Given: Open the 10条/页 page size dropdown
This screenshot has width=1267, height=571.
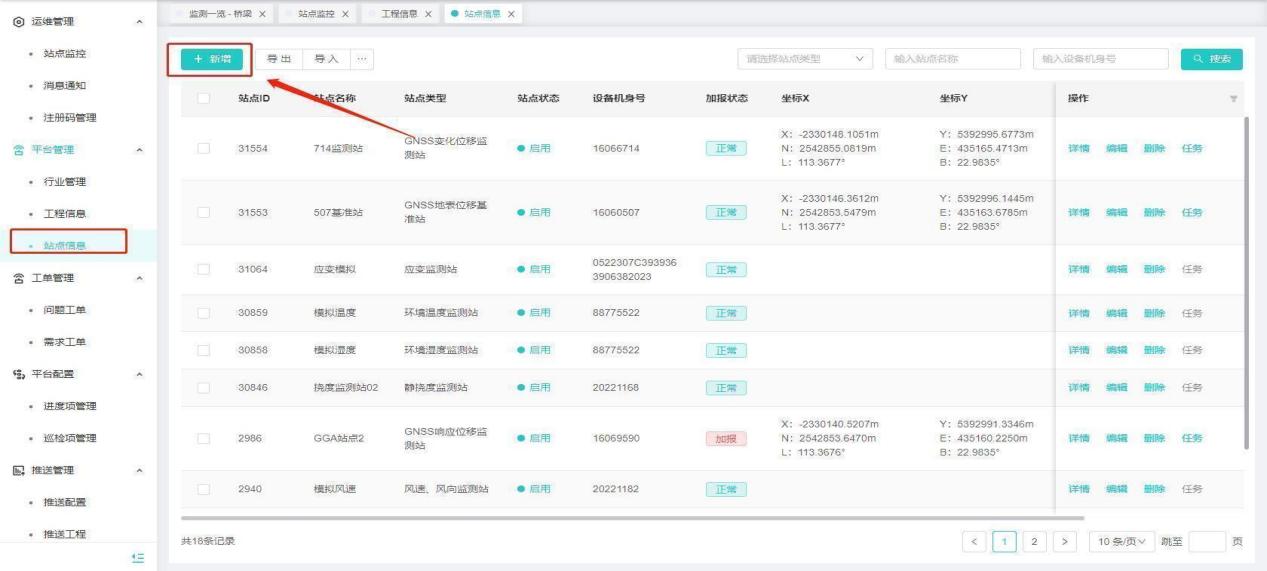Looking at the screenshot, I should [1120, 541].
